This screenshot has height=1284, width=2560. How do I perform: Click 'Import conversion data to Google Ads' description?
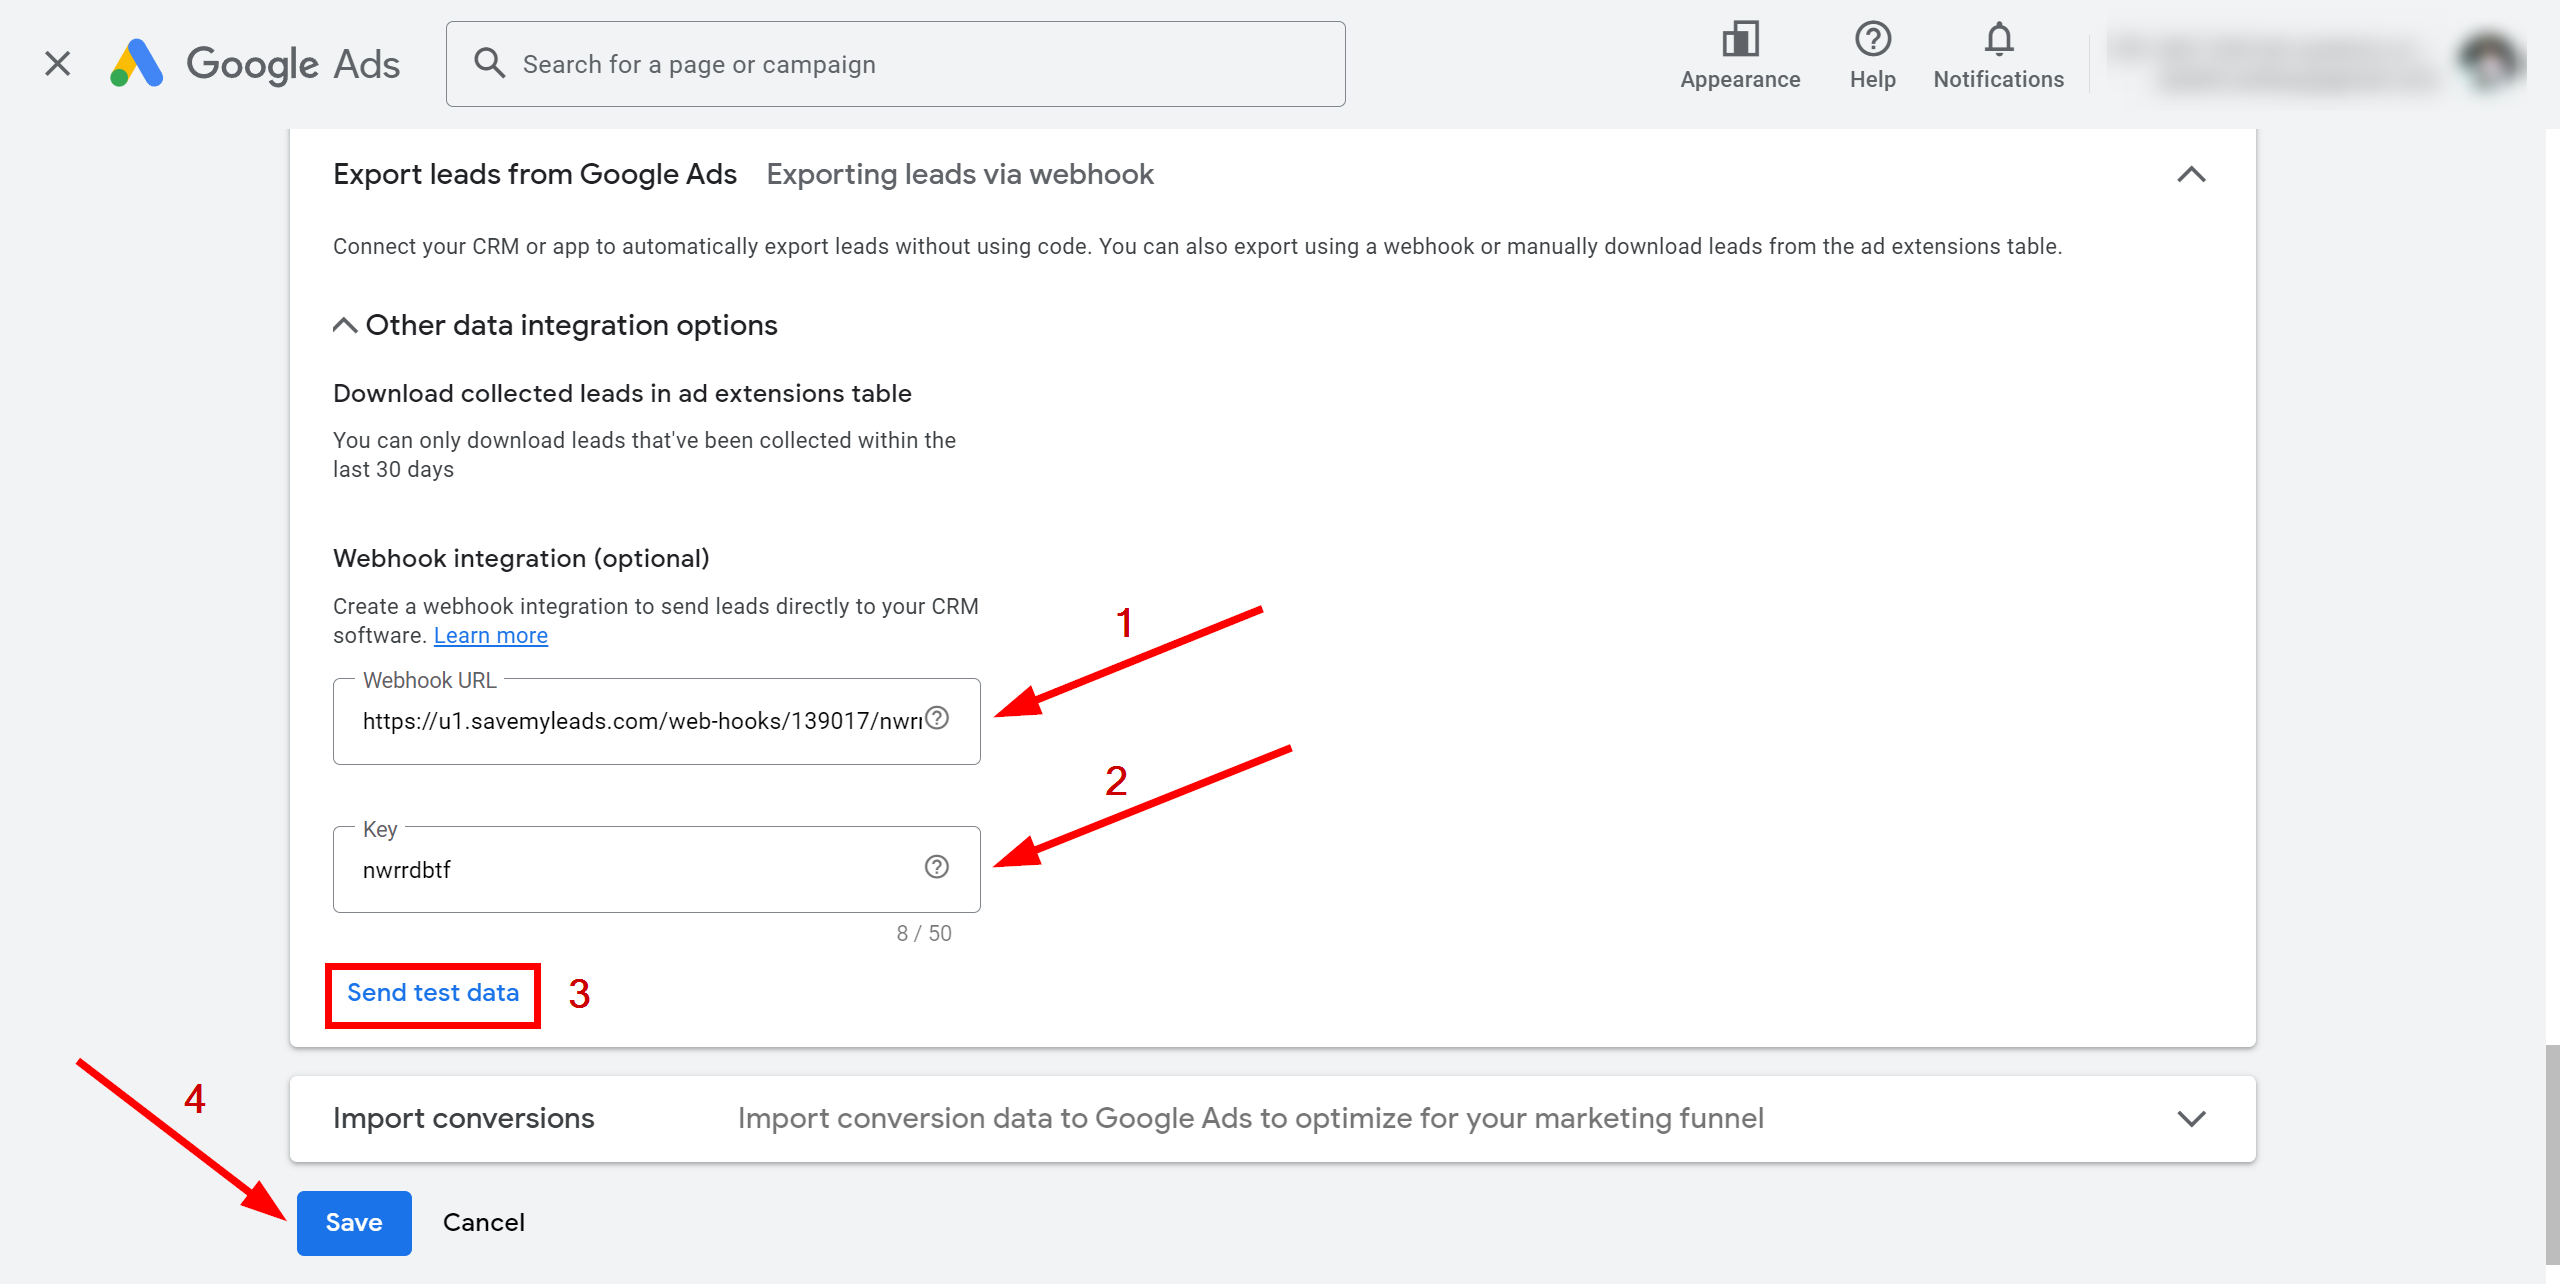click(1251, 1119)
